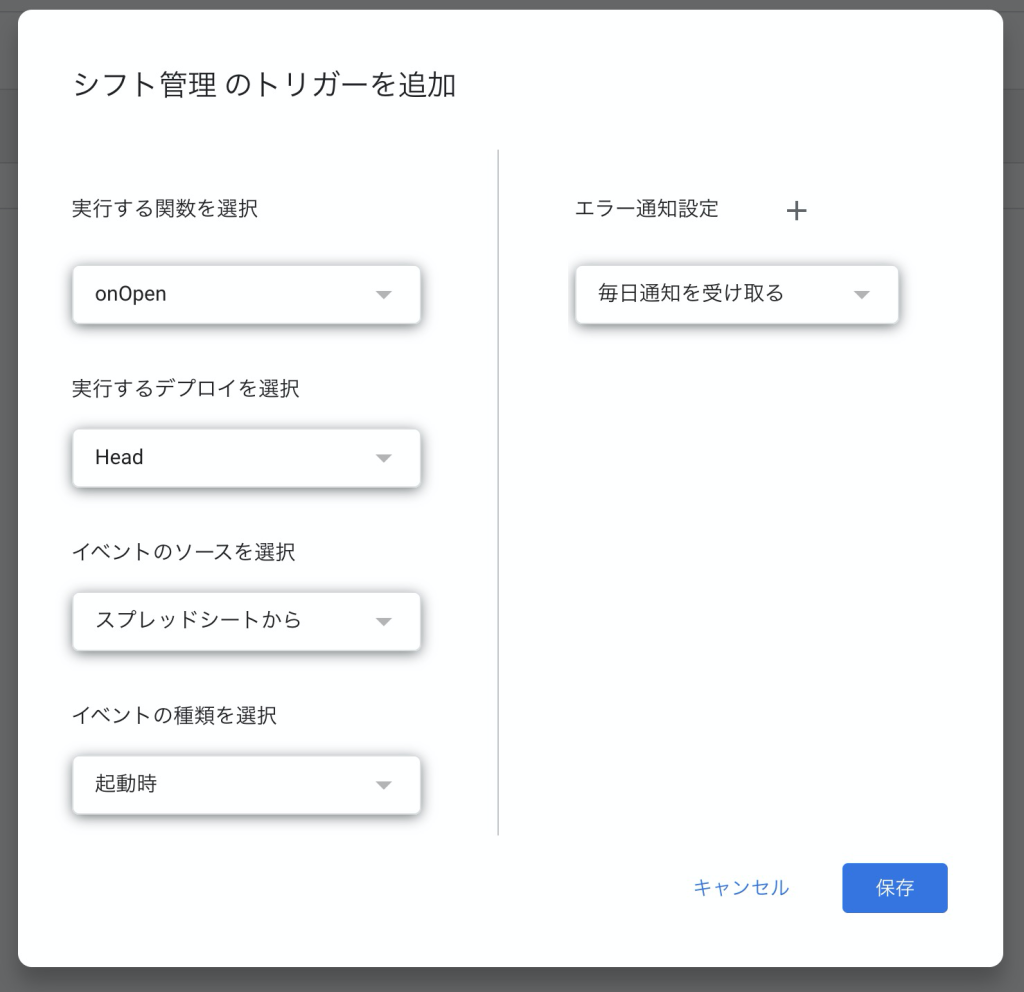
Task: Save the trigger with the 保存 button
Action: 895,888
